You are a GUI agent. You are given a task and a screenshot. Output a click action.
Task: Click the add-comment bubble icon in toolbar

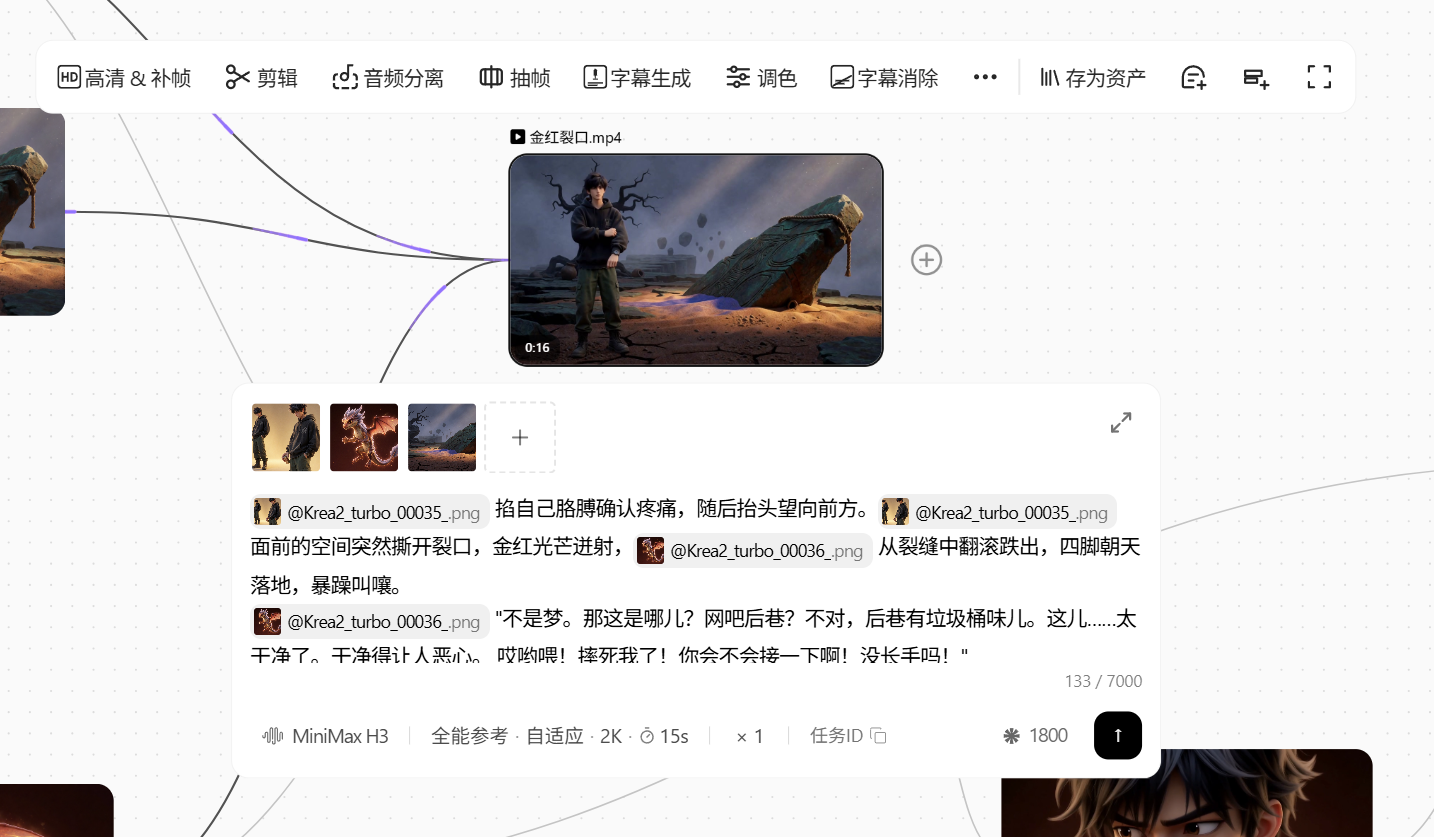click(x=1194, y=77)
